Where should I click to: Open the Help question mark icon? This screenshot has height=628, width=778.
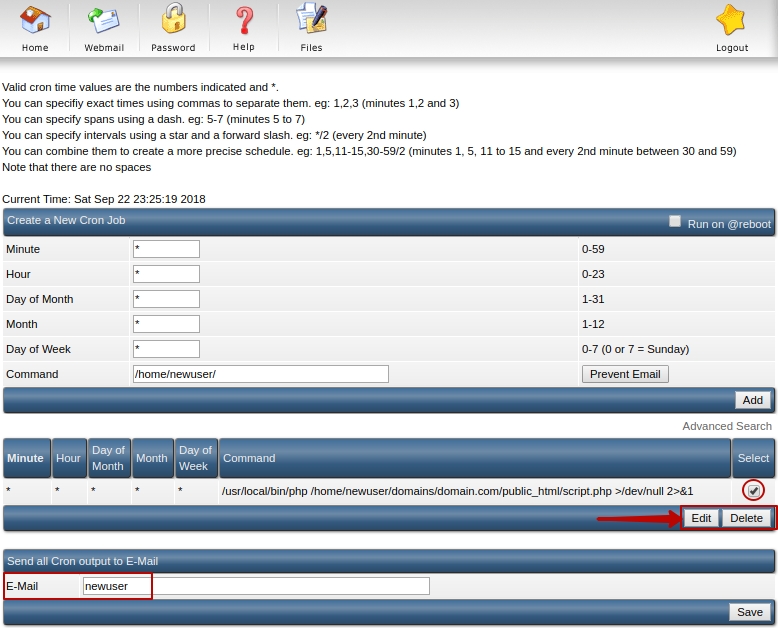[x=244, y=20]
